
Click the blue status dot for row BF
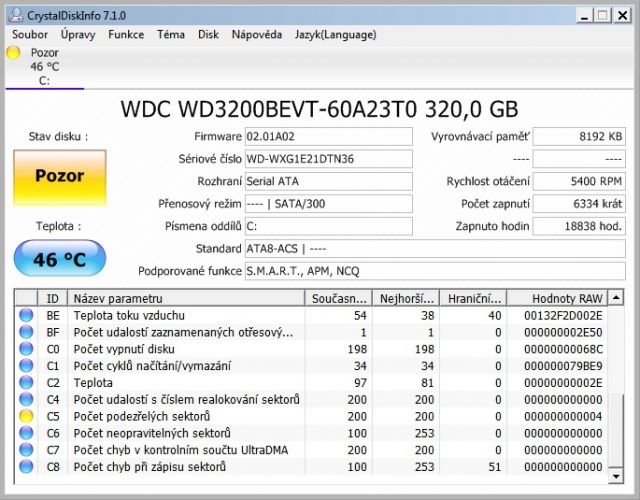point(26,332)
